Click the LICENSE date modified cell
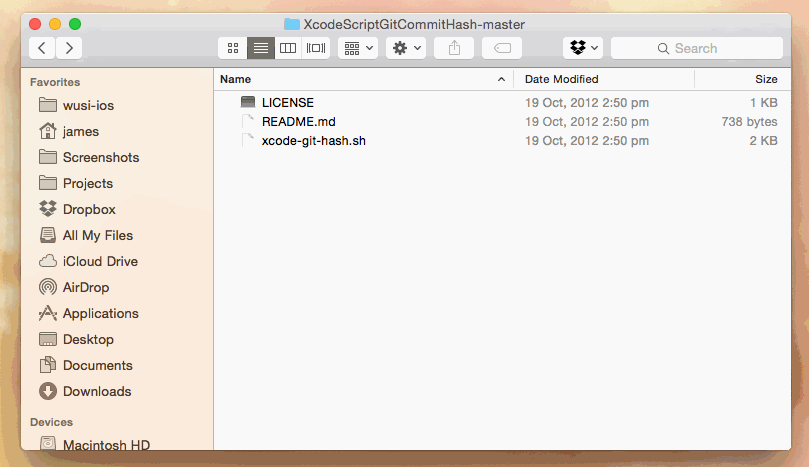Image resolution: width=809 pixels, height=467 pixels. pyautogui.click(x=587, y=103)
